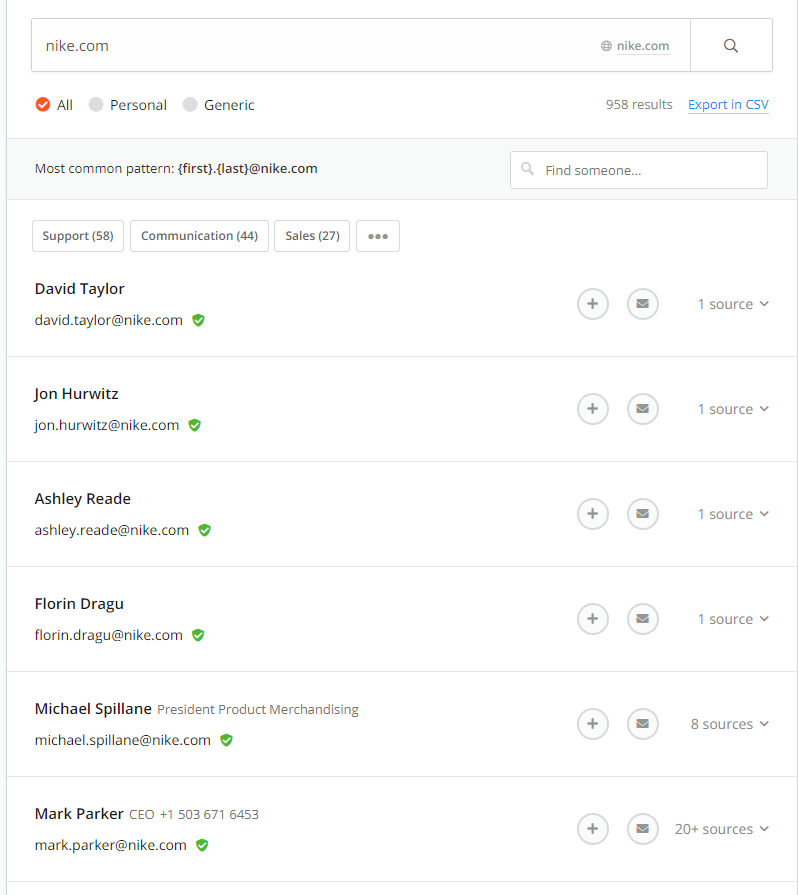Click the envelope icon for Jon Hurwitz
Viewport: 798px width, 895px height.
pos(643,409)
